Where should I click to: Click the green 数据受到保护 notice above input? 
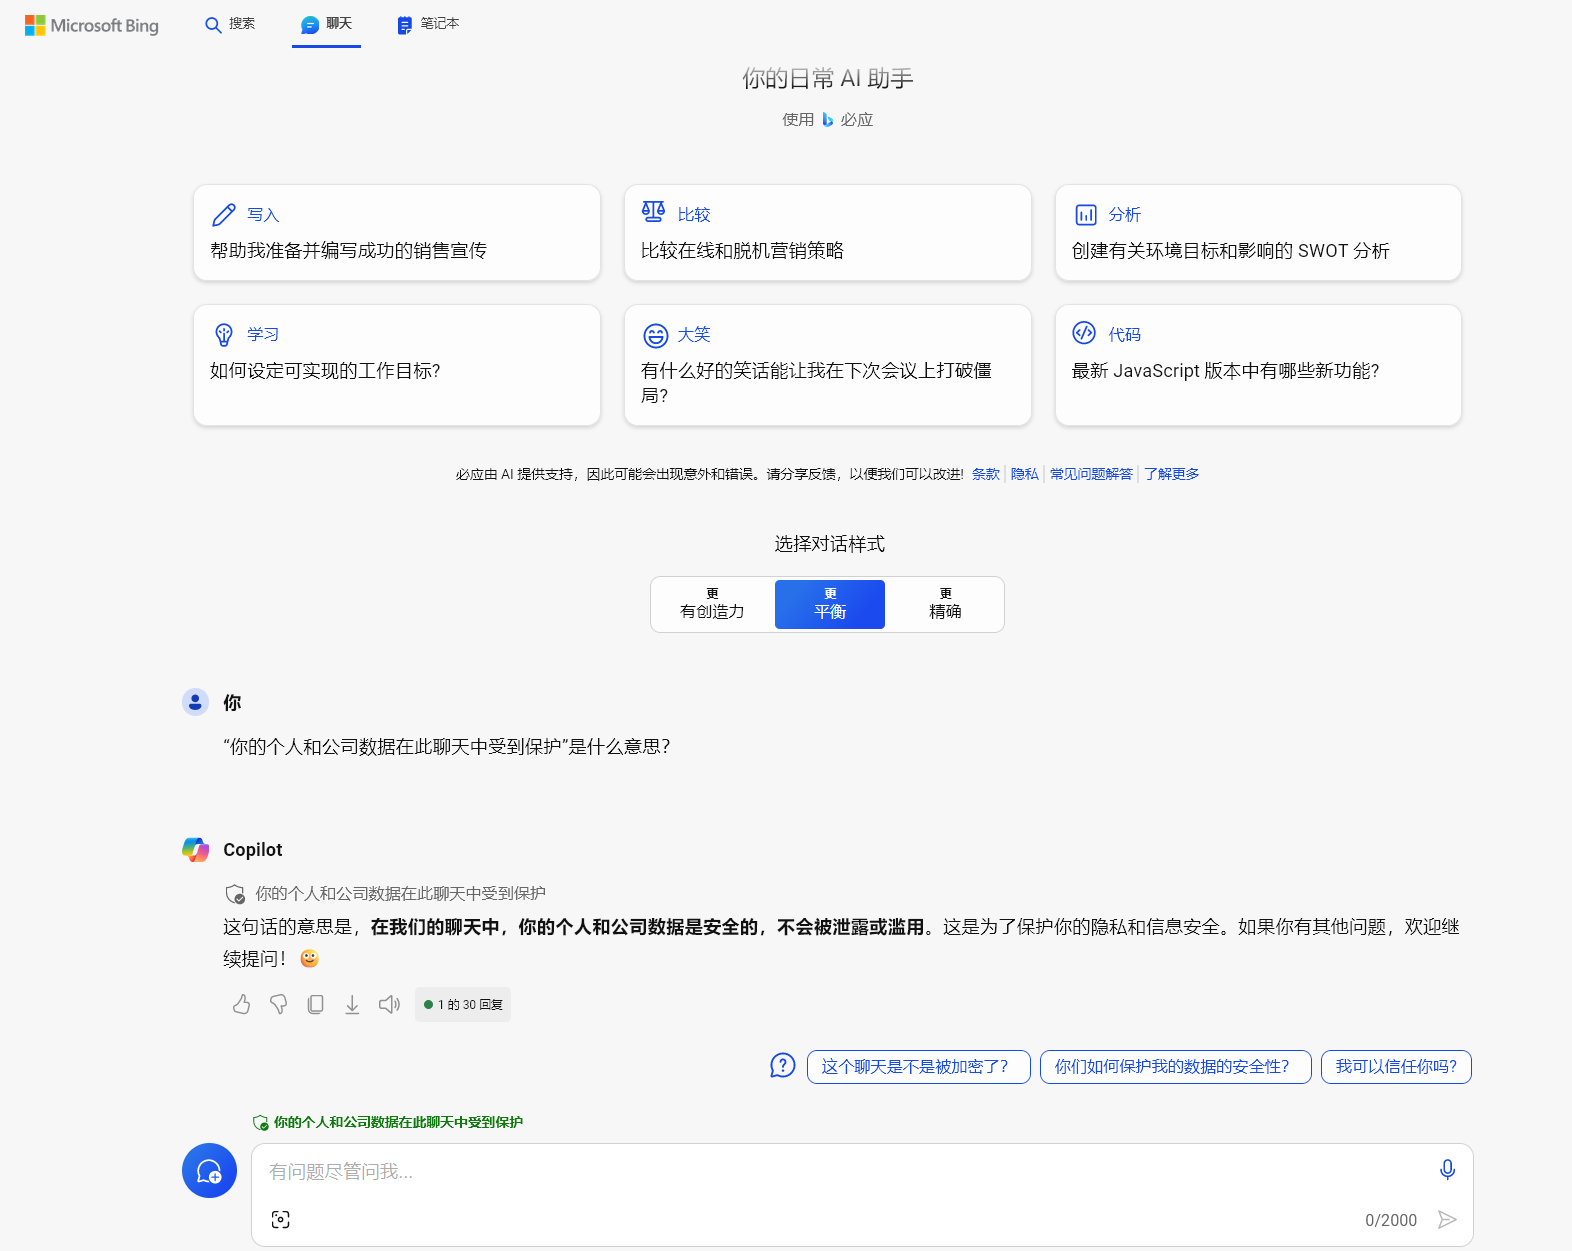pyautogui.click(x=388, y=1122)
